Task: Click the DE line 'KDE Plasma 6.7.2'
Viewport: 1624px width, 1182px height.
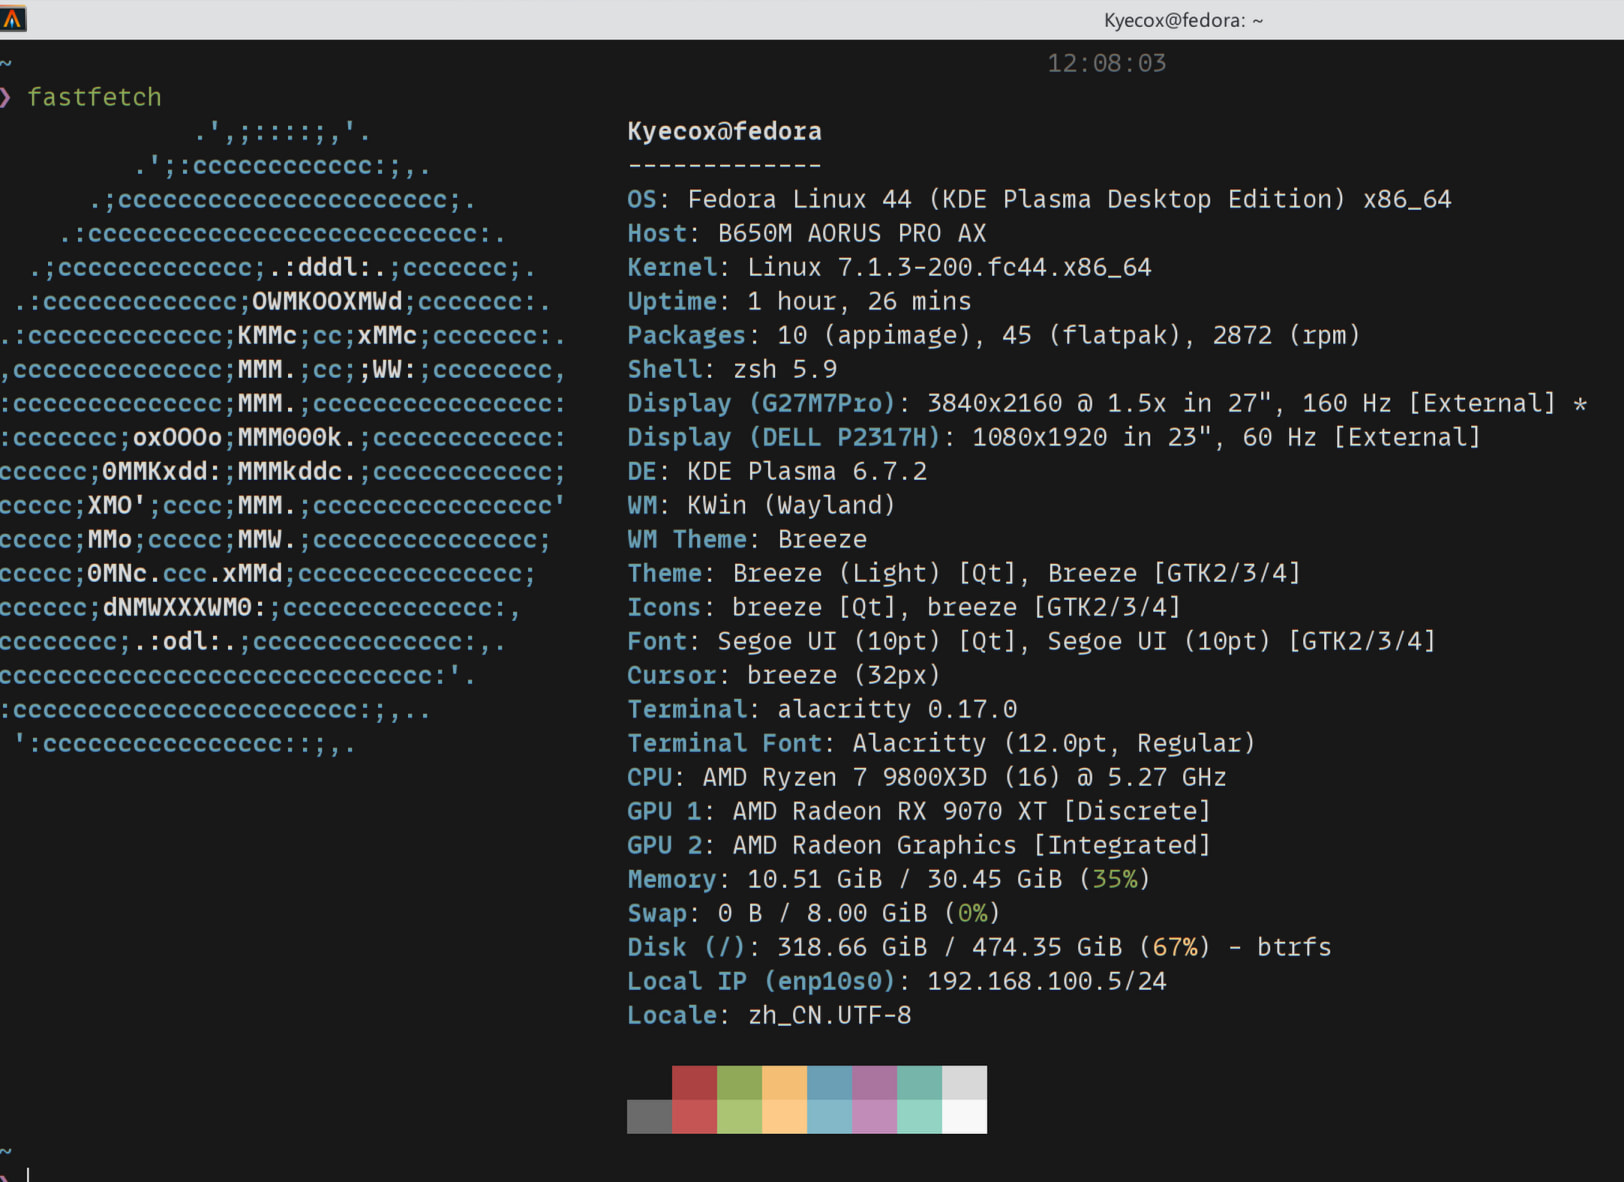Action: click(x=777, y=471)
